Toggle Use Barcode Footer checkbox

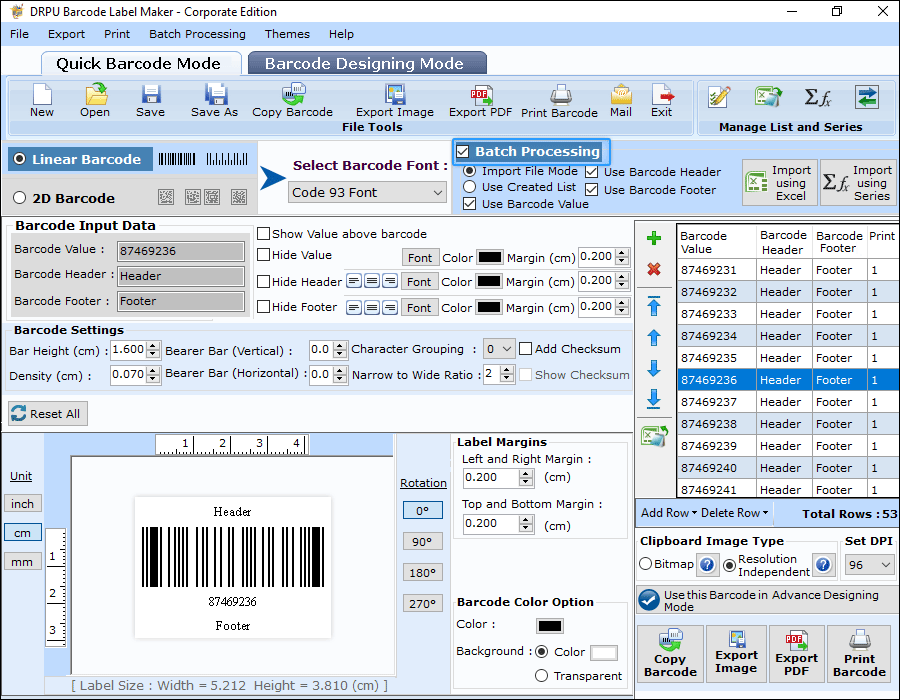pyautogui.click(x=592, y=190)
